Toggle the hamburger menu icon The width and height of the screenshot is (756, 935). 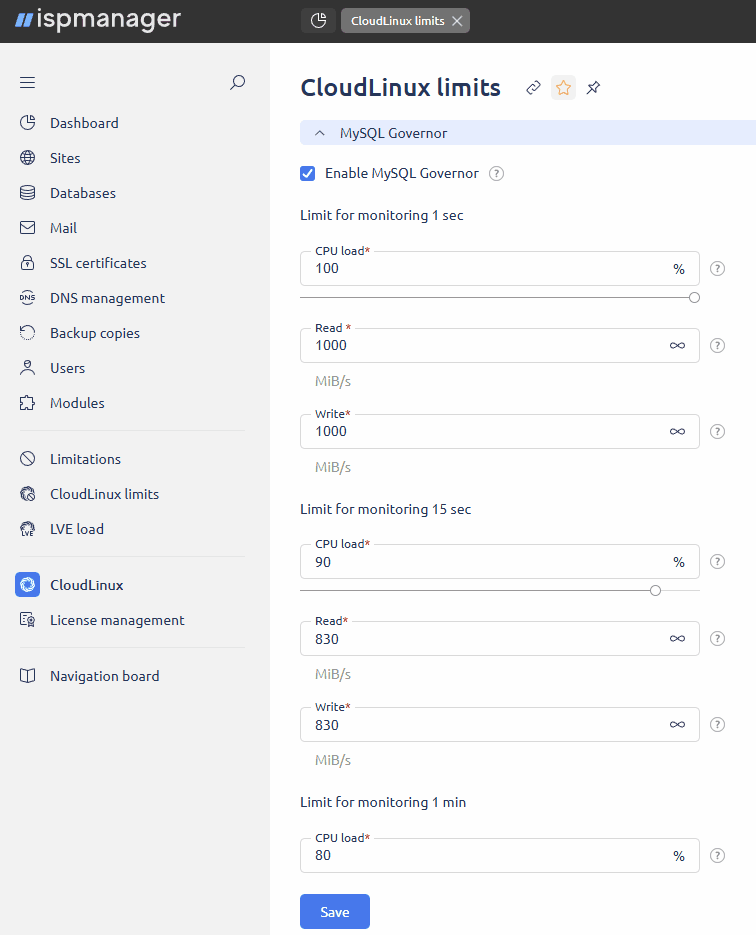[x=27, y=83]
